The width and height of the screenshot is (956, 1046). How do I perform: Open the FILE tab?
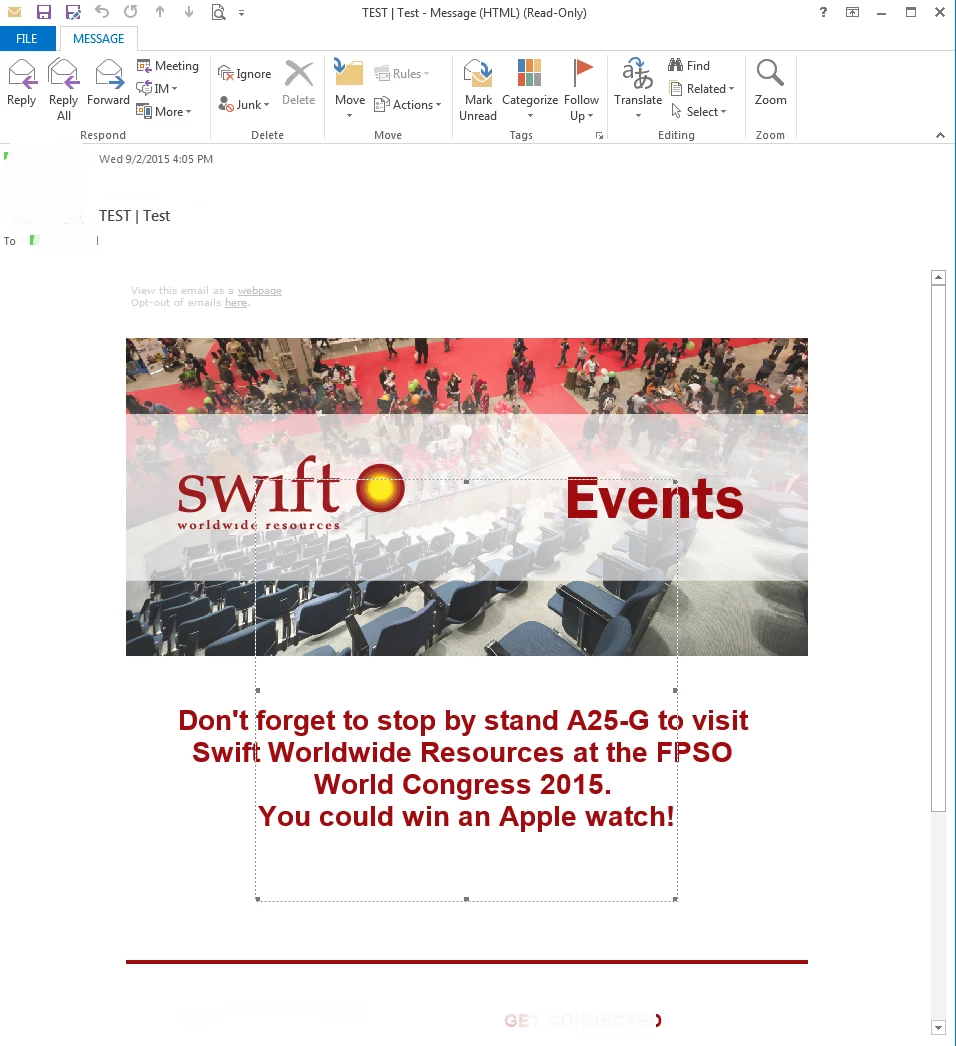coord(27,39)
